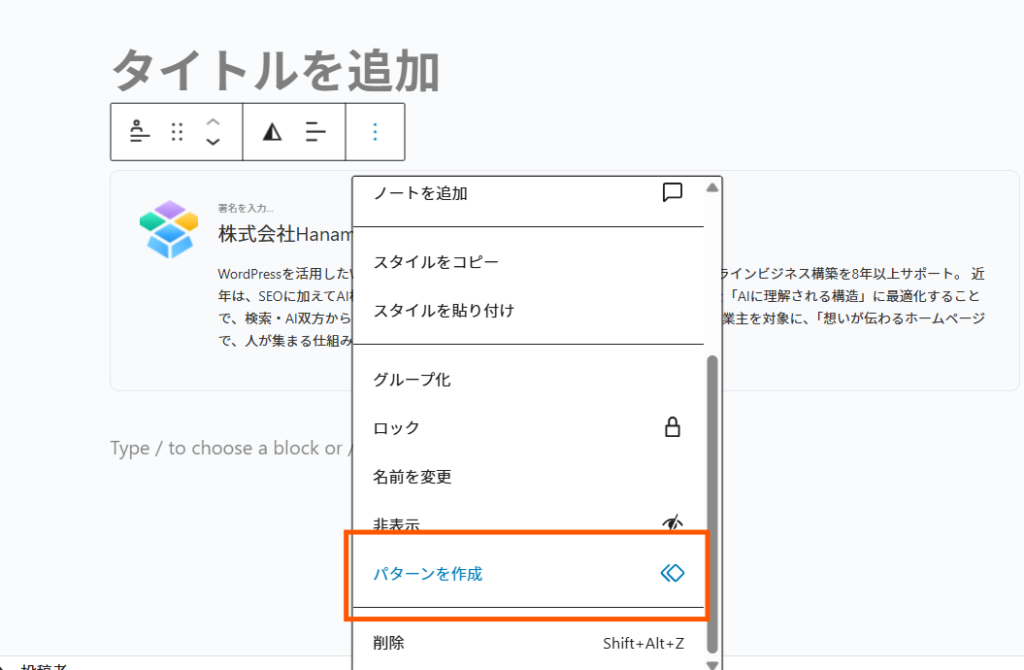The height and width of the screenshot is (670, 1024).
Task: Click the menu scrollbar's up arrow
Action: [x=712, y=188]
